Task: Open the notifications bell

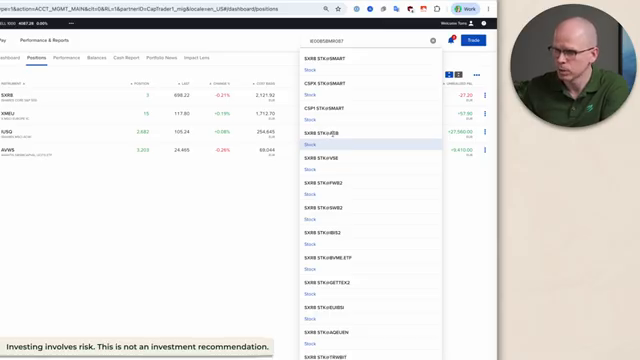Action: click(x=451, y=40)
